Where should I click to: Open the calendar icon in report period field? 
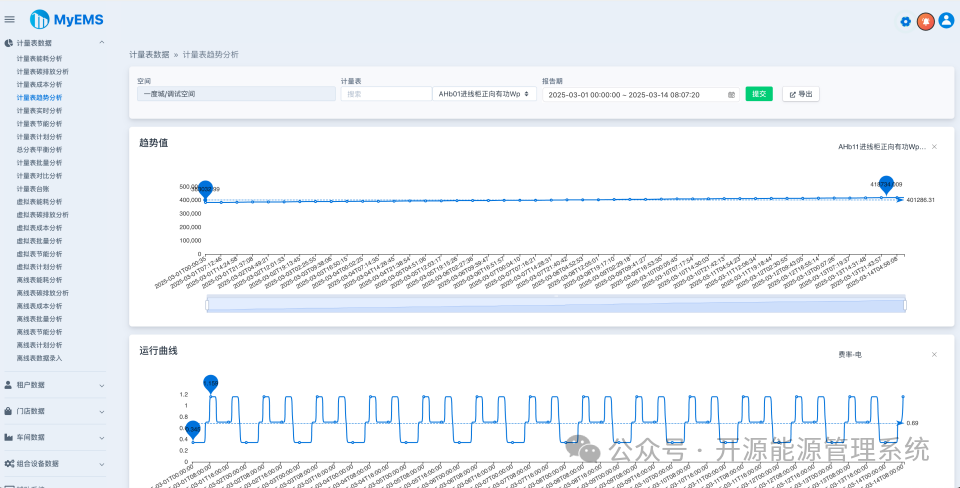[731, 95]
